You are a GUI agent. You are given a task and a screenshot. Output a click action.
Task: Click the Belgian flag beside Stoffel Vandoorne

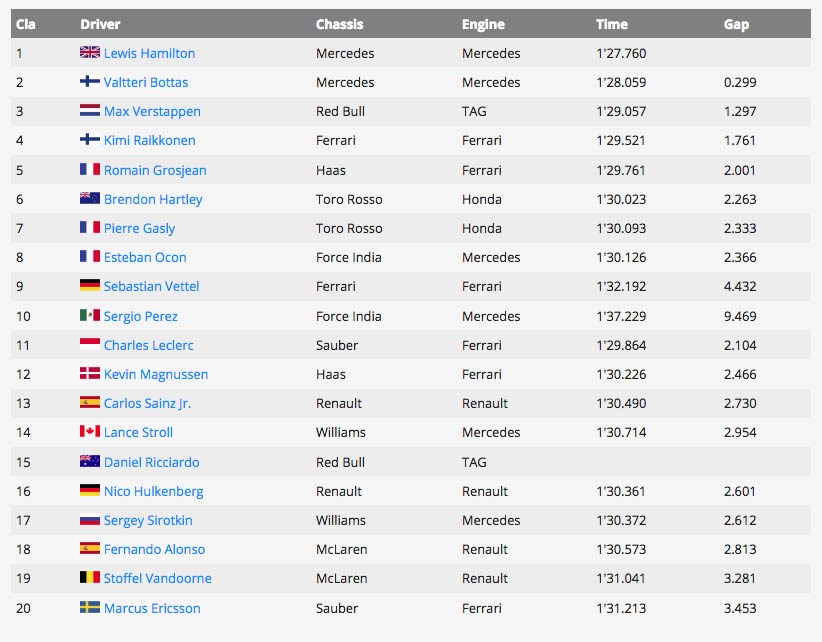coord(89,578)
